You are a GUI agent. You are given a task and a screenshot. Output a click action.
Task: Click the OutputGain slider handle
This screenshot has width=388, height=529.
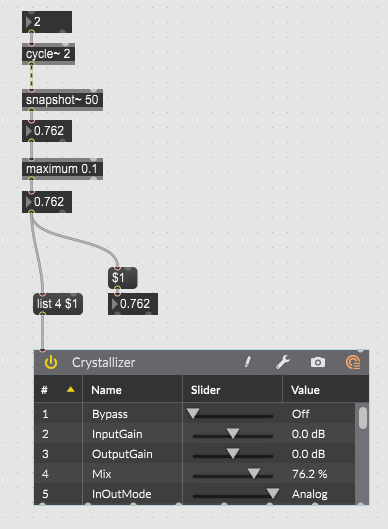tap(233, 453)
